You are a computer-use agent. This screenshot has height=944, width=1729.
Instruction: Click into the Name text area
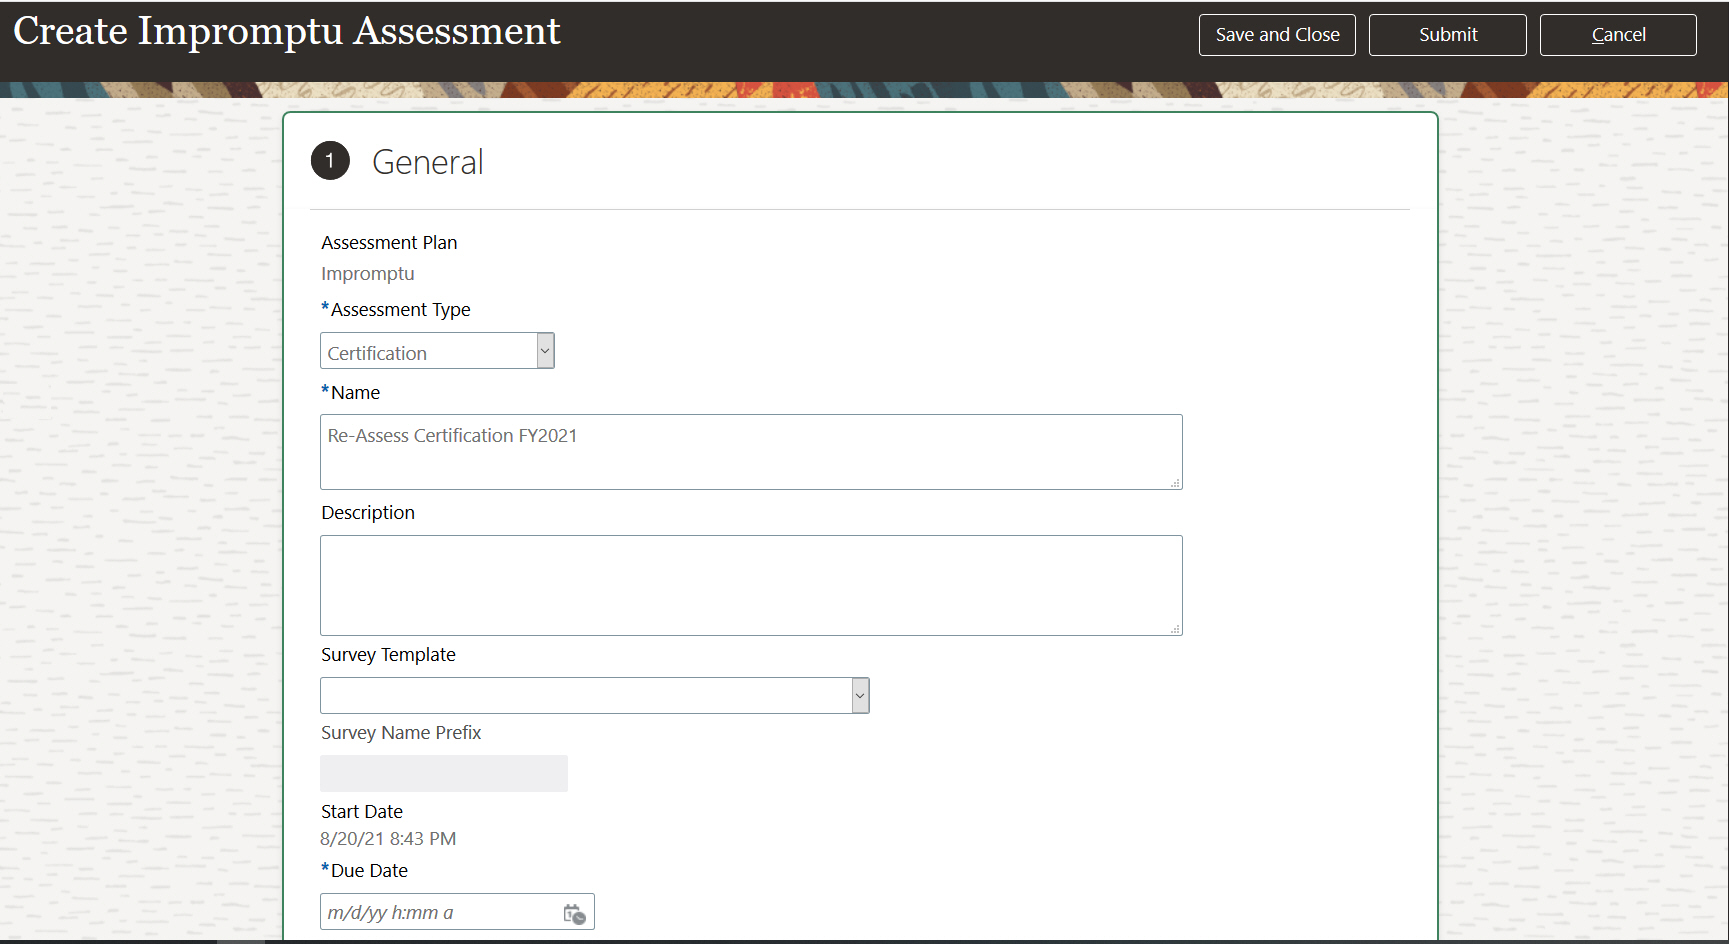point(750,452)
